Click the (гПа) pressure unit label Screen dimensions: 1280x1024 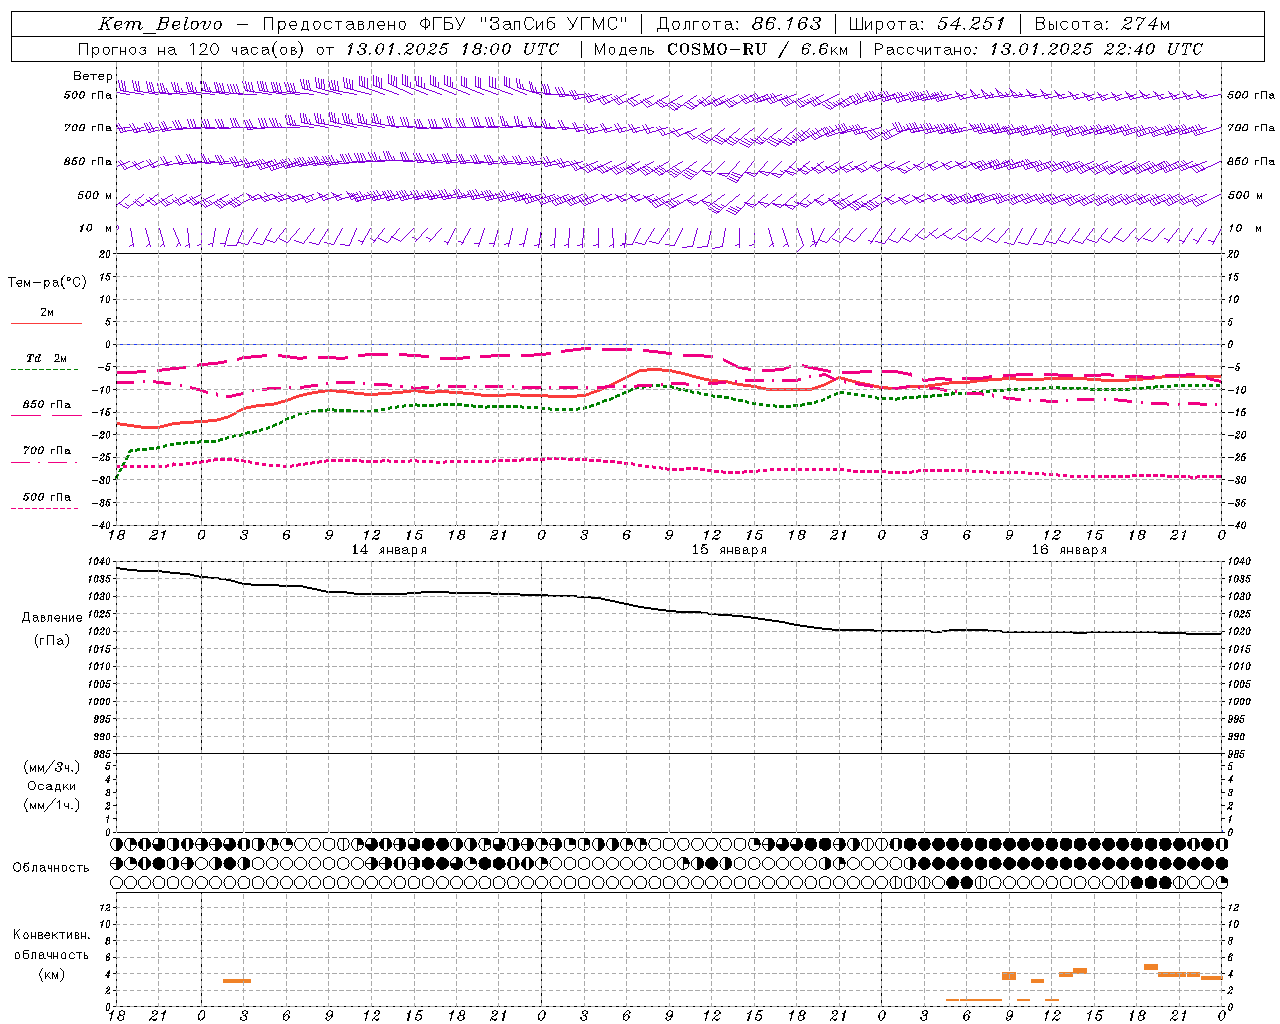(x=52, y=640)
